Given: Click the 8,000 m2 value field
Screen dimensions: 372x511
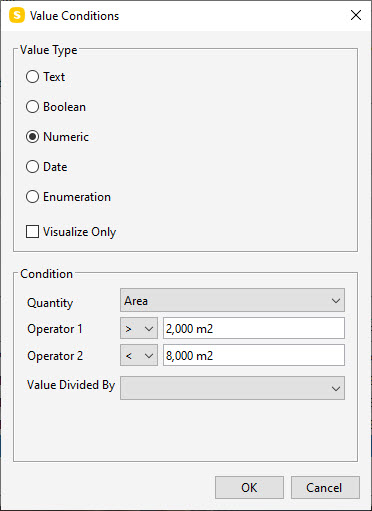Looking at the screenshot, I should (x=254, y=355).
